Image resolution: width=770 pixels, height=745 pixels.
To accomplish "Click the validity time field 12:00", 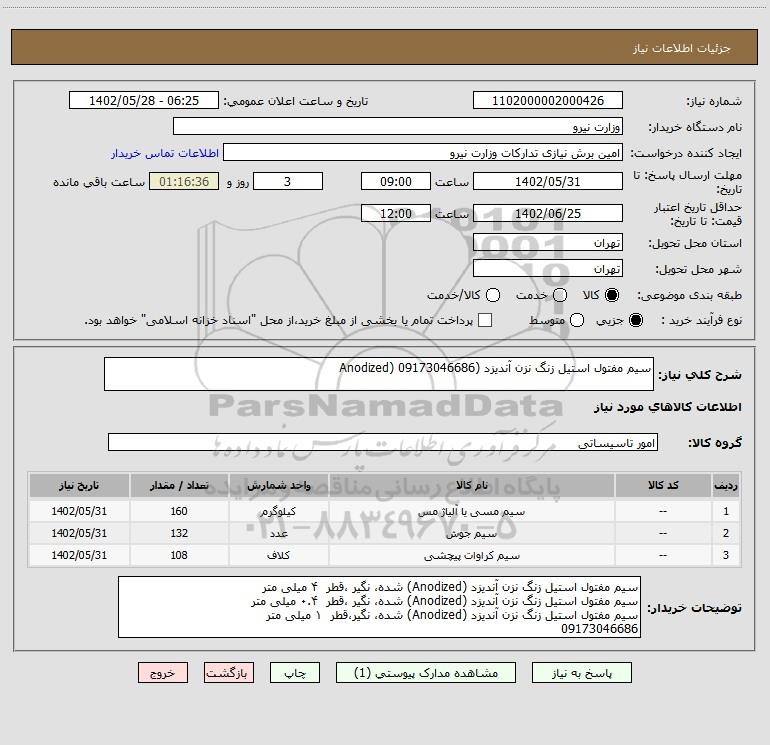I will click(396, 213).
